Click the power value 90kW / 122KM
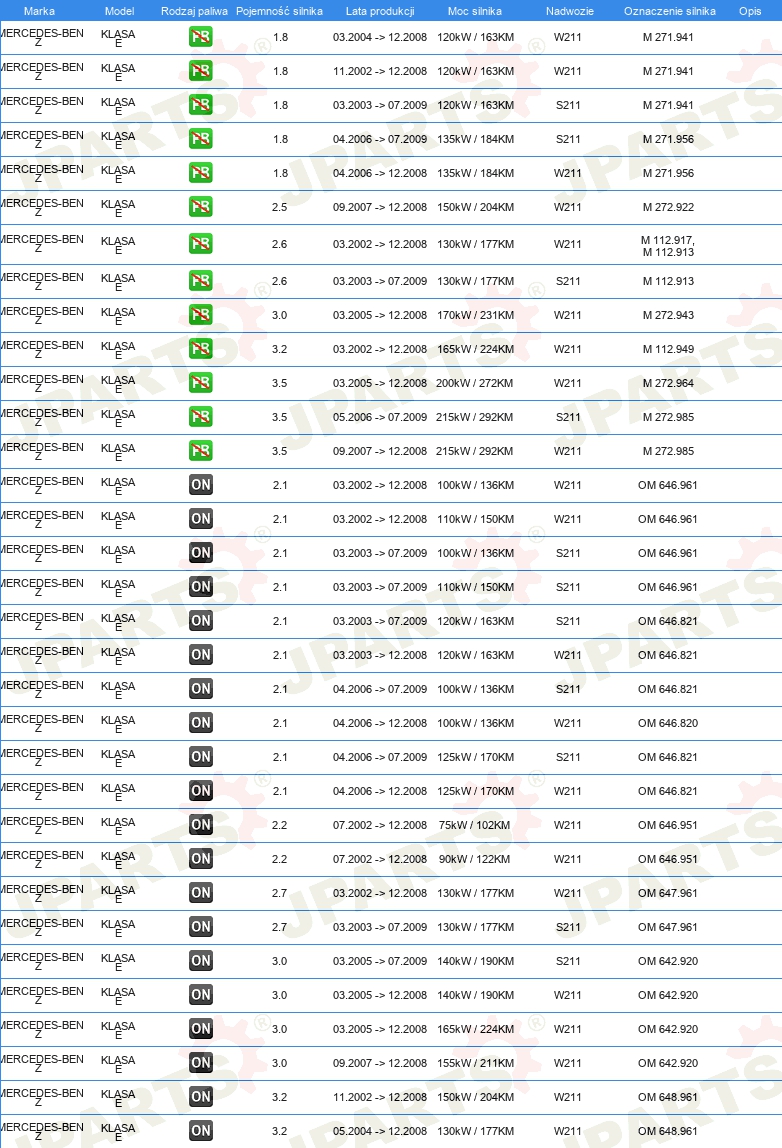This screenshot has height=1148, width=782. pyautogui.click(x=474, y=859)
